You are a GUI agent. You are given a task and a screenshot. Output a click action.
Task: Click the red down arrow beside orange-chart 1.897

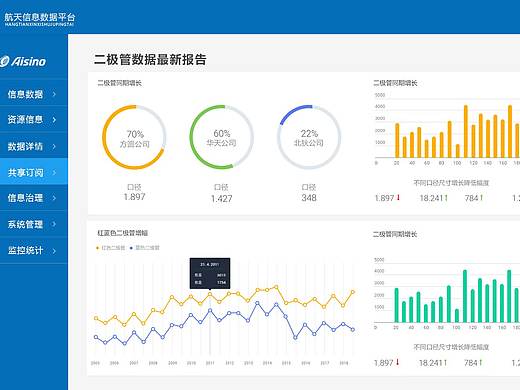click(398, 198)
